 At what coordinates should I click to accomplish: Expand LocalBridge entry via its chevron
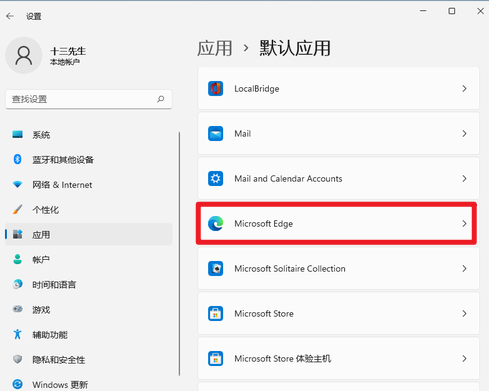point(464,89)
